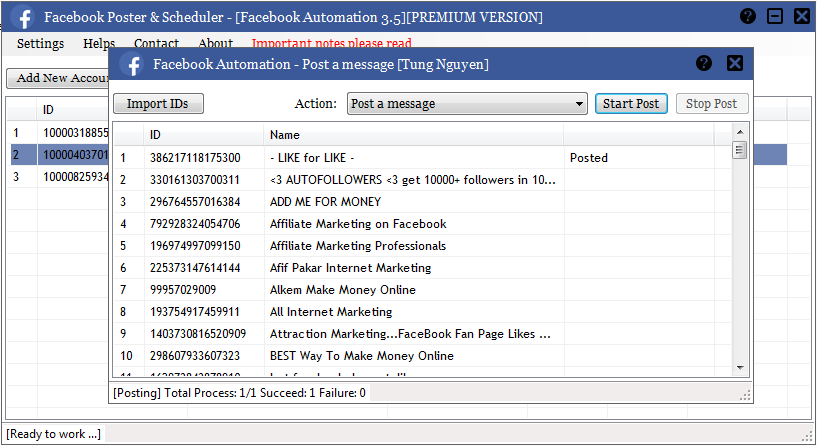Close the Post a message dialog

[735, 63]
